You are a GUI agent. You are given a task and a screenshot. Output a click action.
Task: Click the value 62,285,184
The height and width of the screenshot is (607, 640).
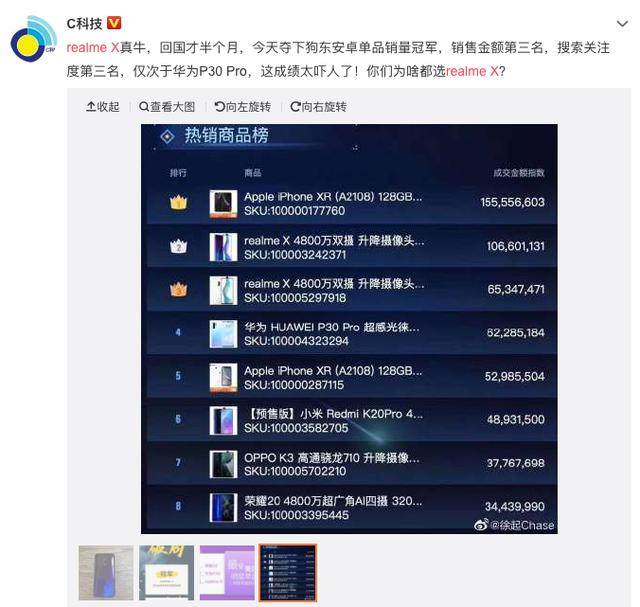516,333
